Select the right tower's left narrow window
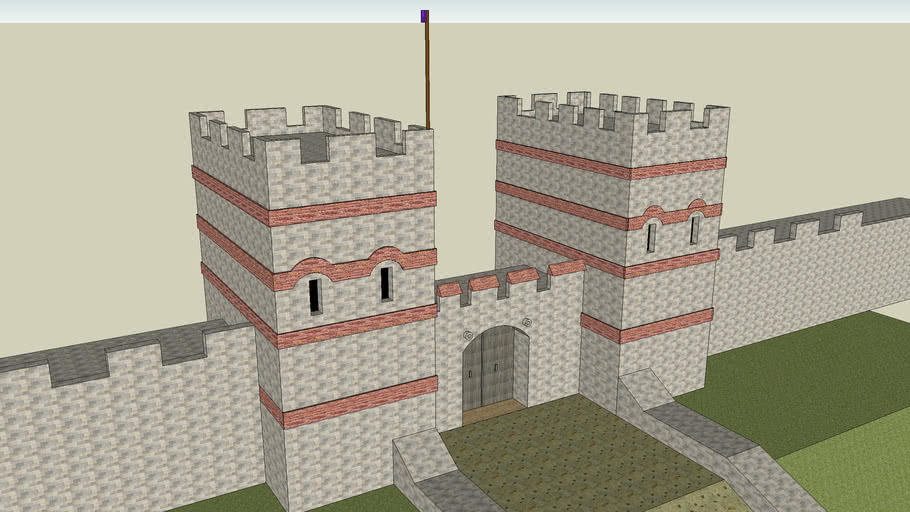The width and height of the screenshot is (910, 512). pos(651,237)
